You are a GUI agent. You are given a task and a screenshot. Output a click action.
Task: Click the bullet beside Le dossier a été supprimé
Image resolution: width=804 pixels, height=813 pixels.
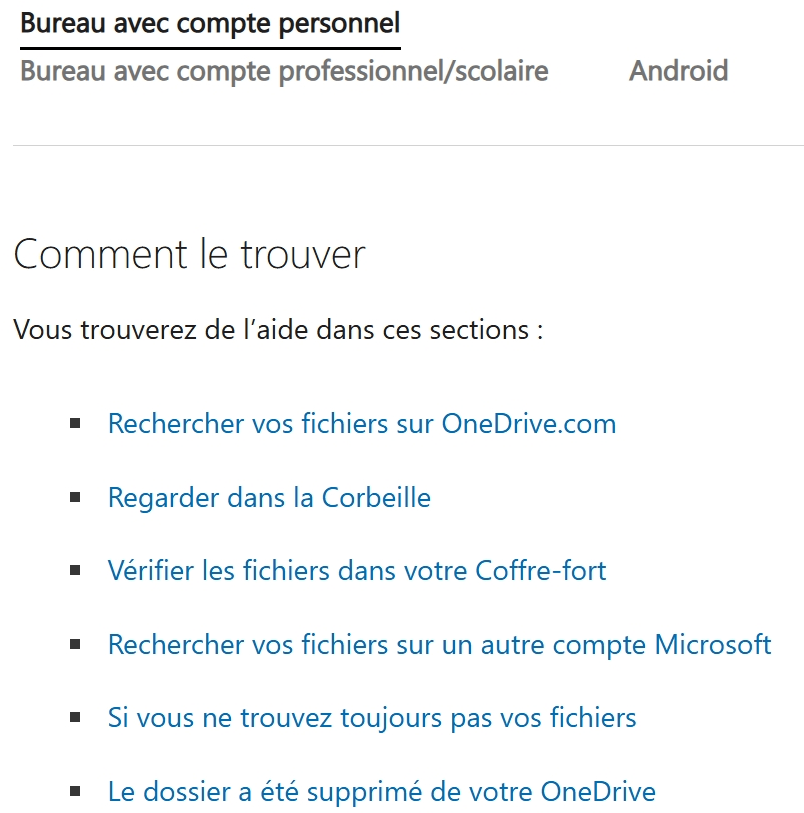75,792
